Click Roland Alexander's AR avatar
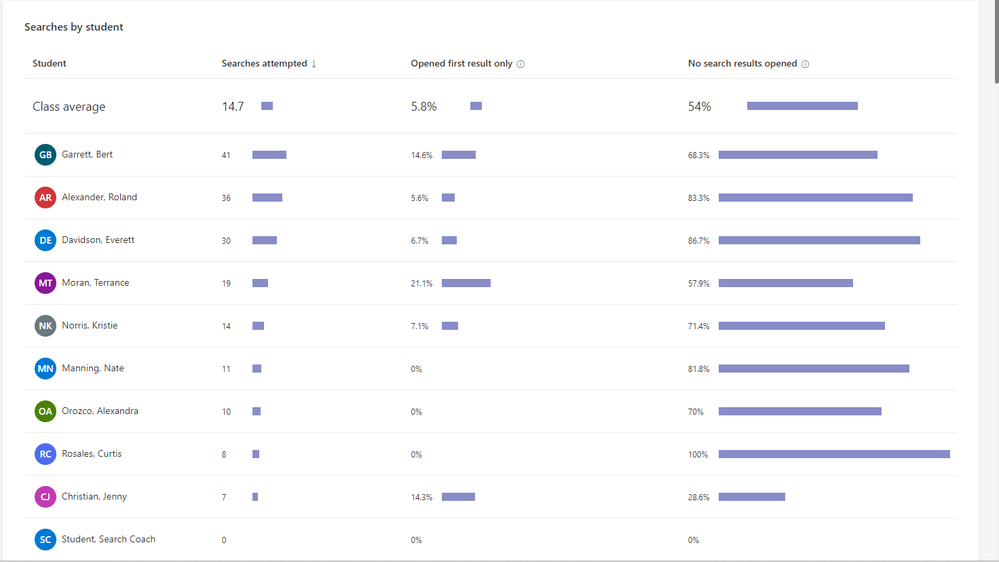999x562 pixels. pos(45,198)
